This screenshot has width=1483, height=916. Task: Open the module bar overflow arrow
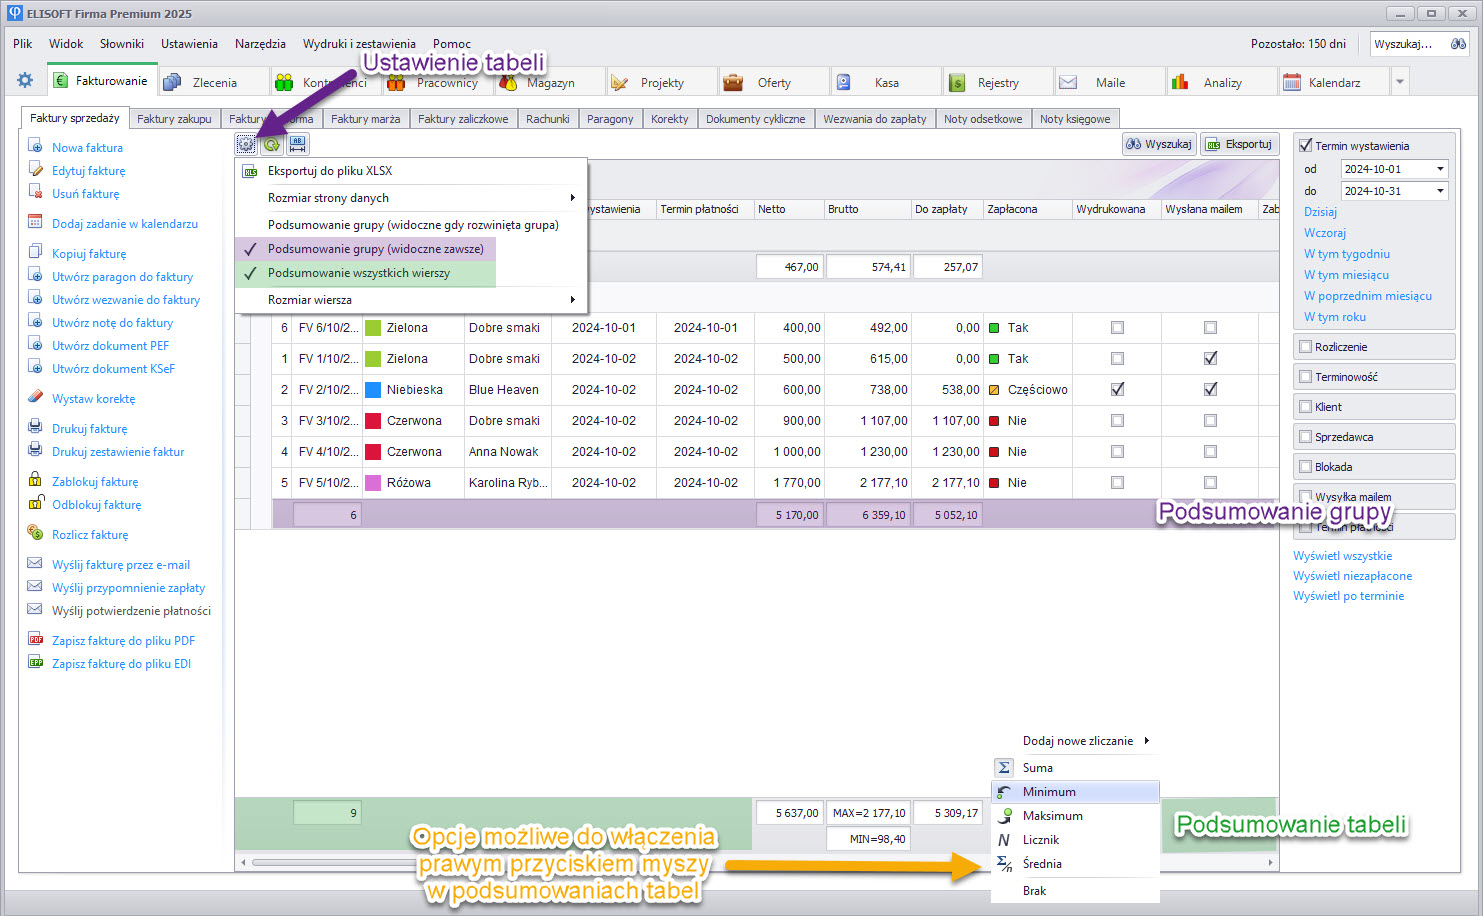tap(1400, 82)
